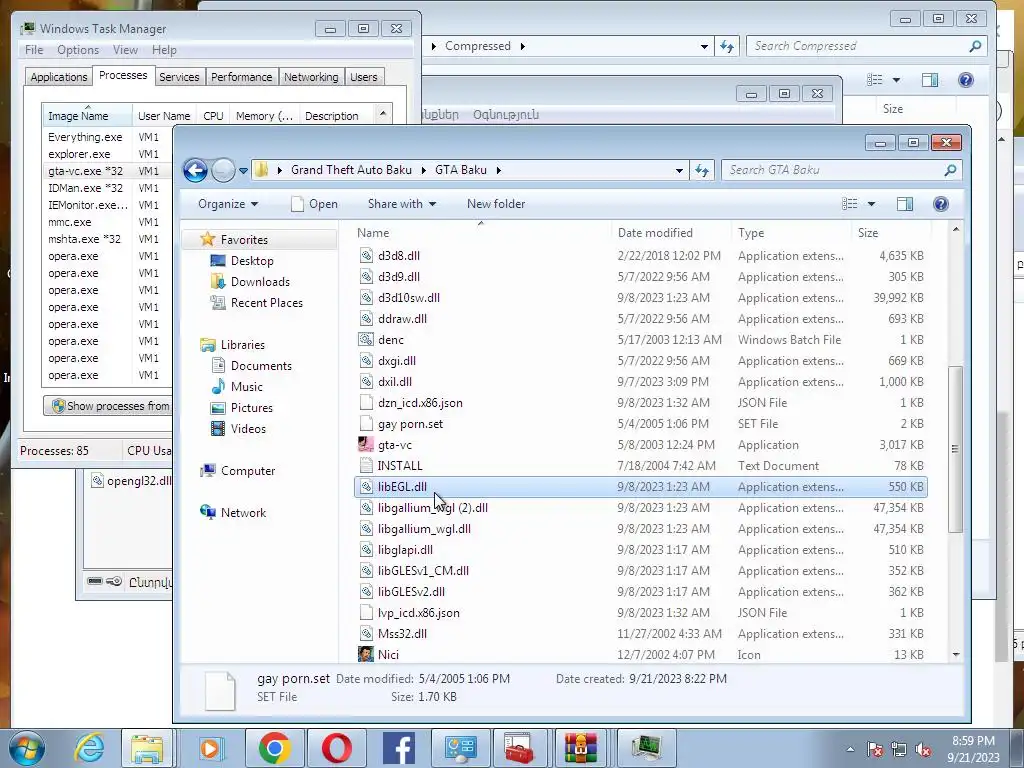Open Organize dropdown menu
Image resolution: width=1024 pixels, height=768 pixels.
228,204
